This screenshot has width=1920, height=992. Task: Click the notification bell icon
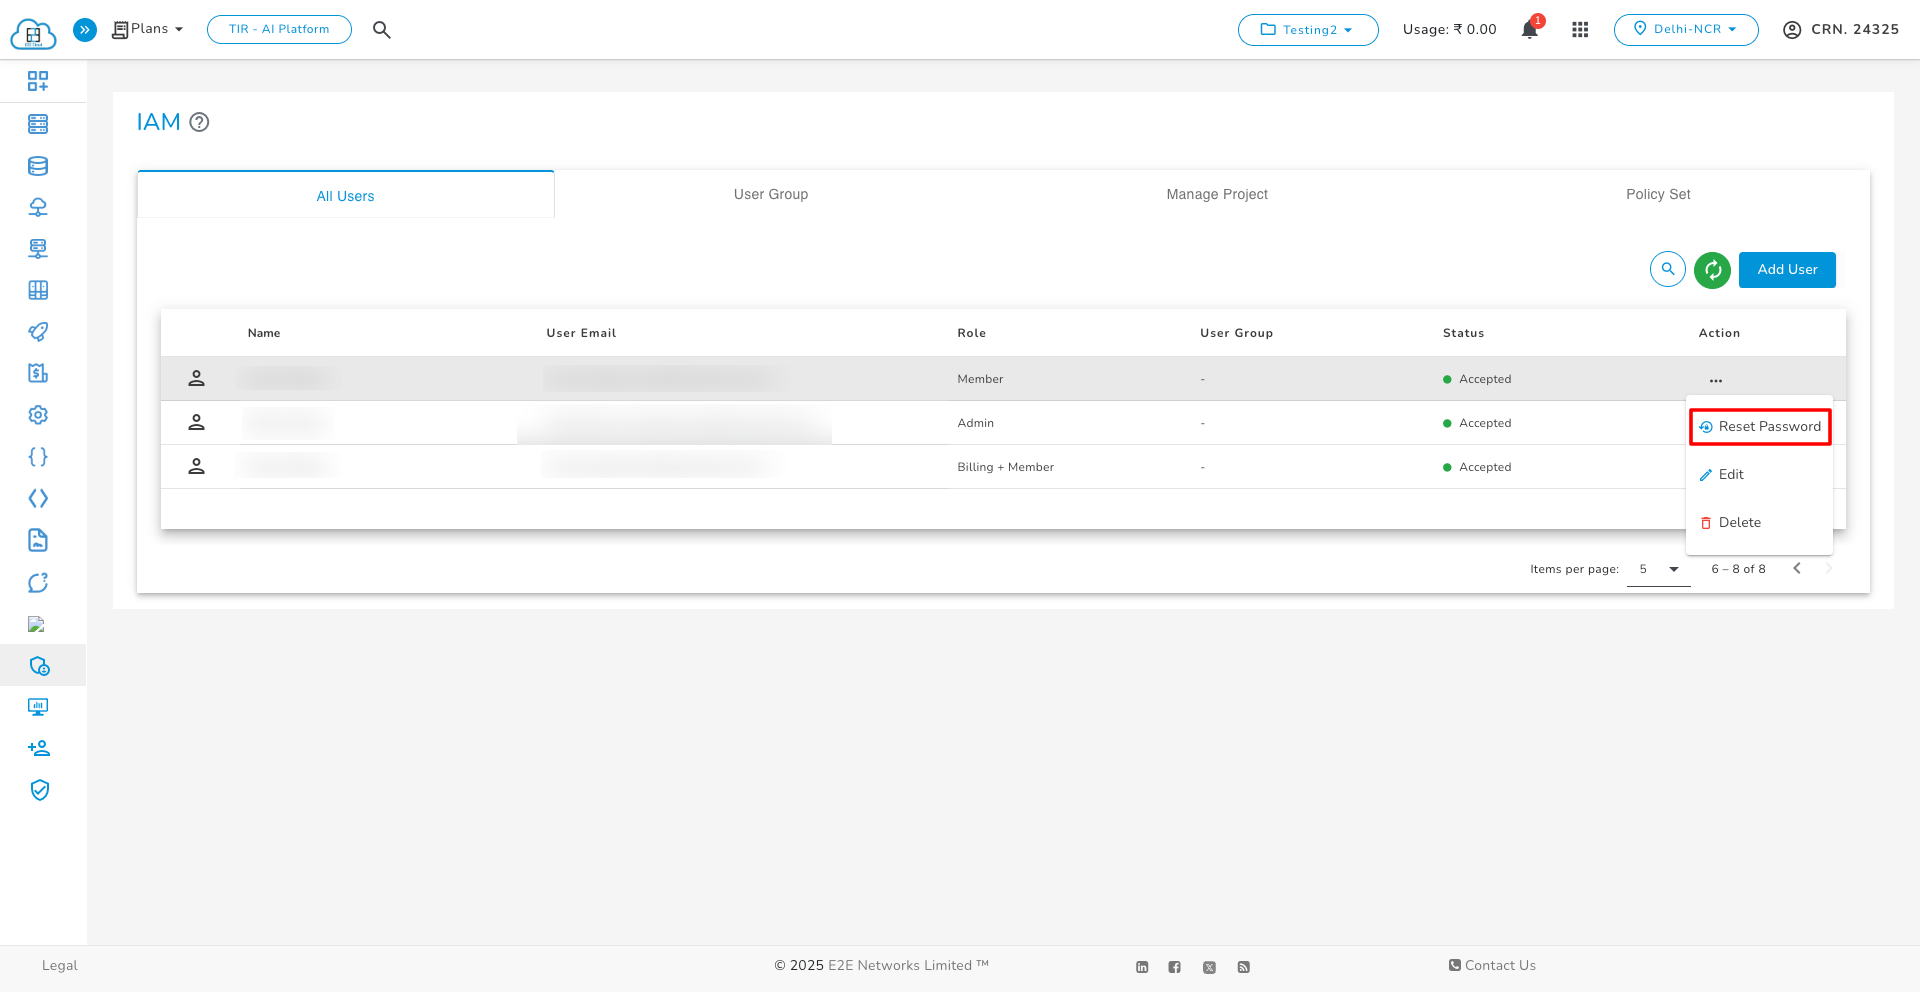(1529, 30)
